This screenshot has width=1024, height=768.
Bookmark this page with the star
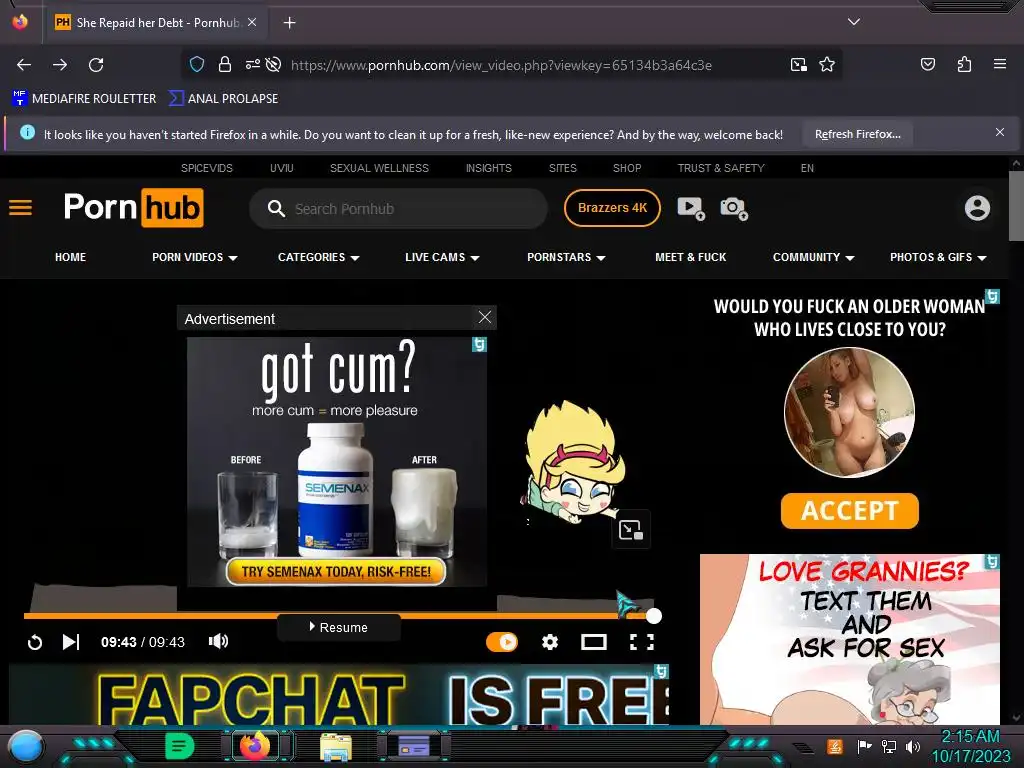pos(827,65)
